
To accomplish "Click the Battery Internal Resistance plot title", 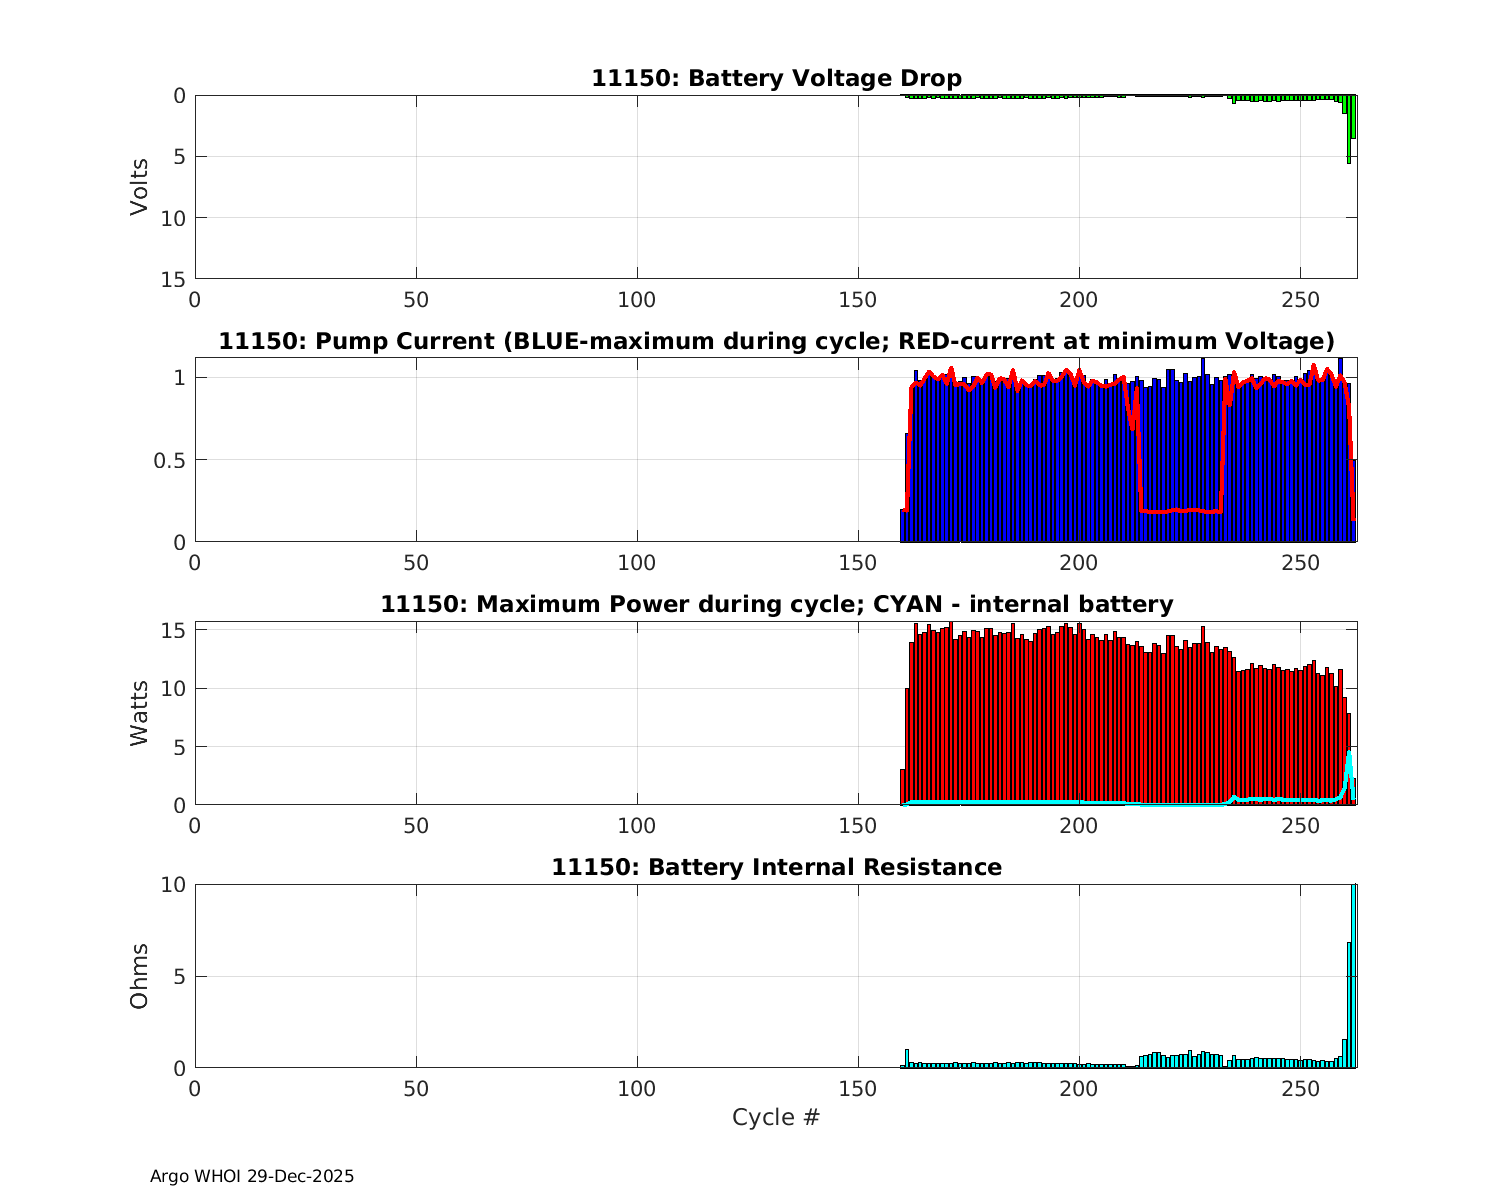I will tap(776, 867).
